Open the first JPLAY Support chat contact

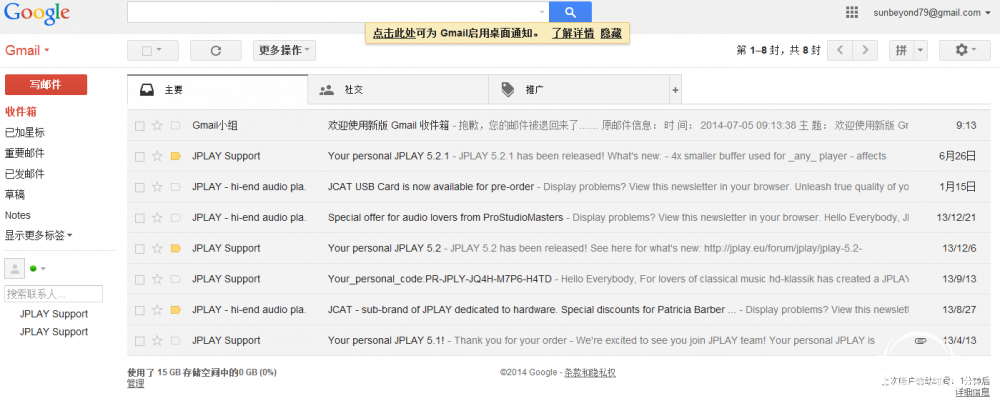coord(54,314)
